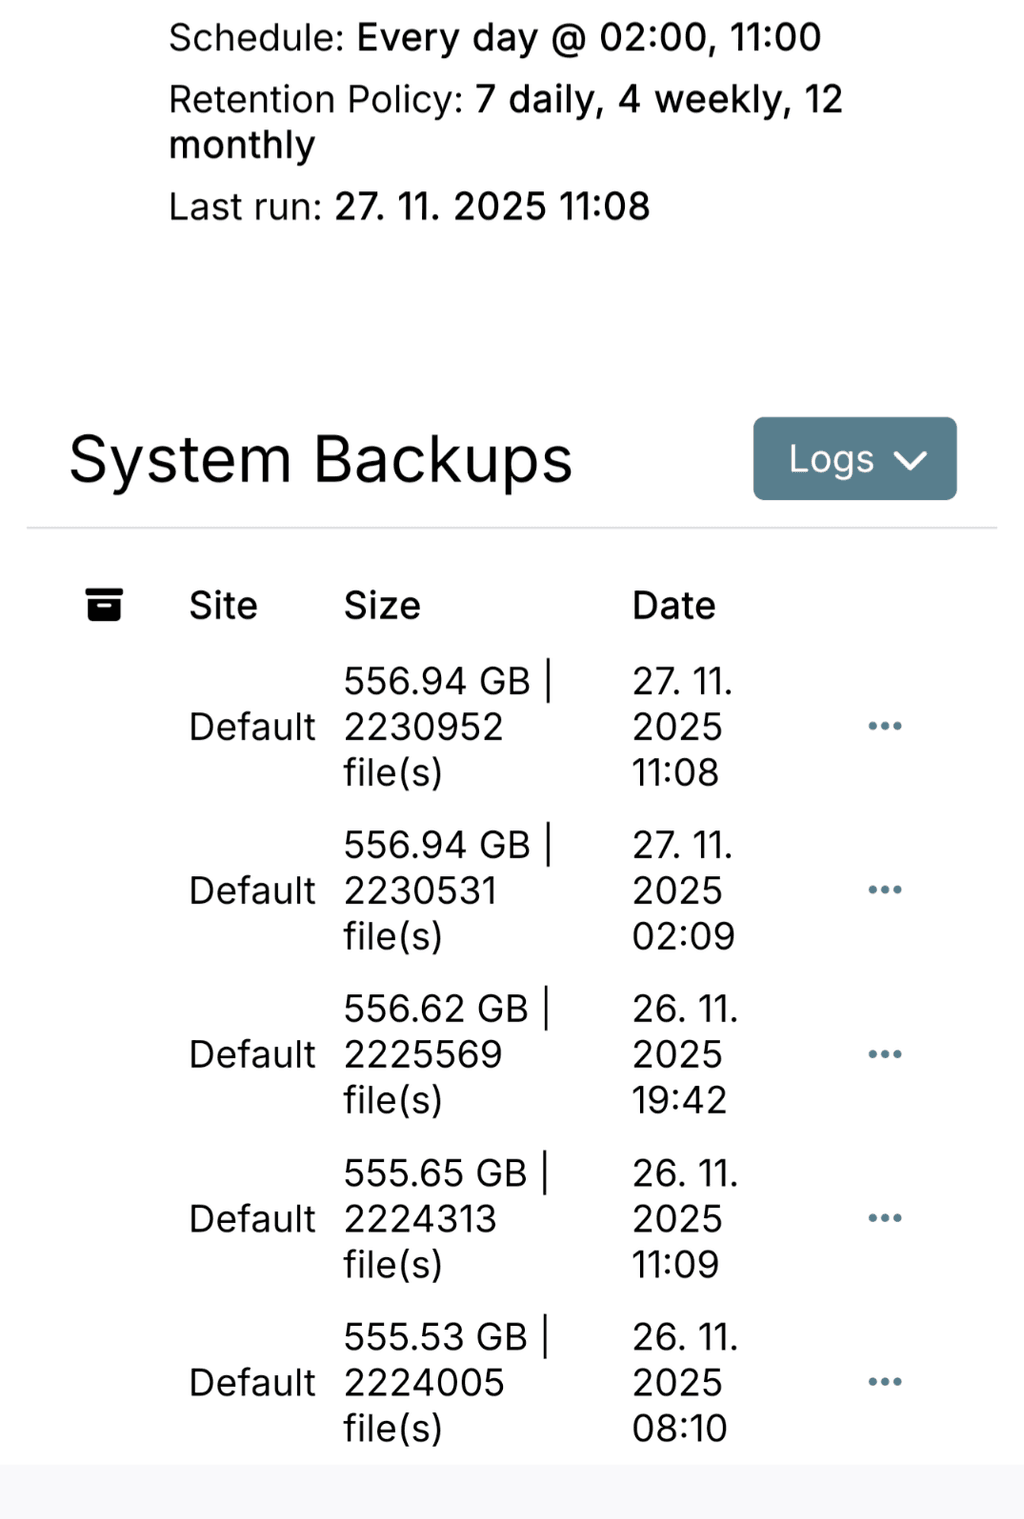This screenshot has height=1519, width=1024.
Task: Select the 555.53 GB backup size cell
Action: pyautogui.click(x=435, y=1337)
